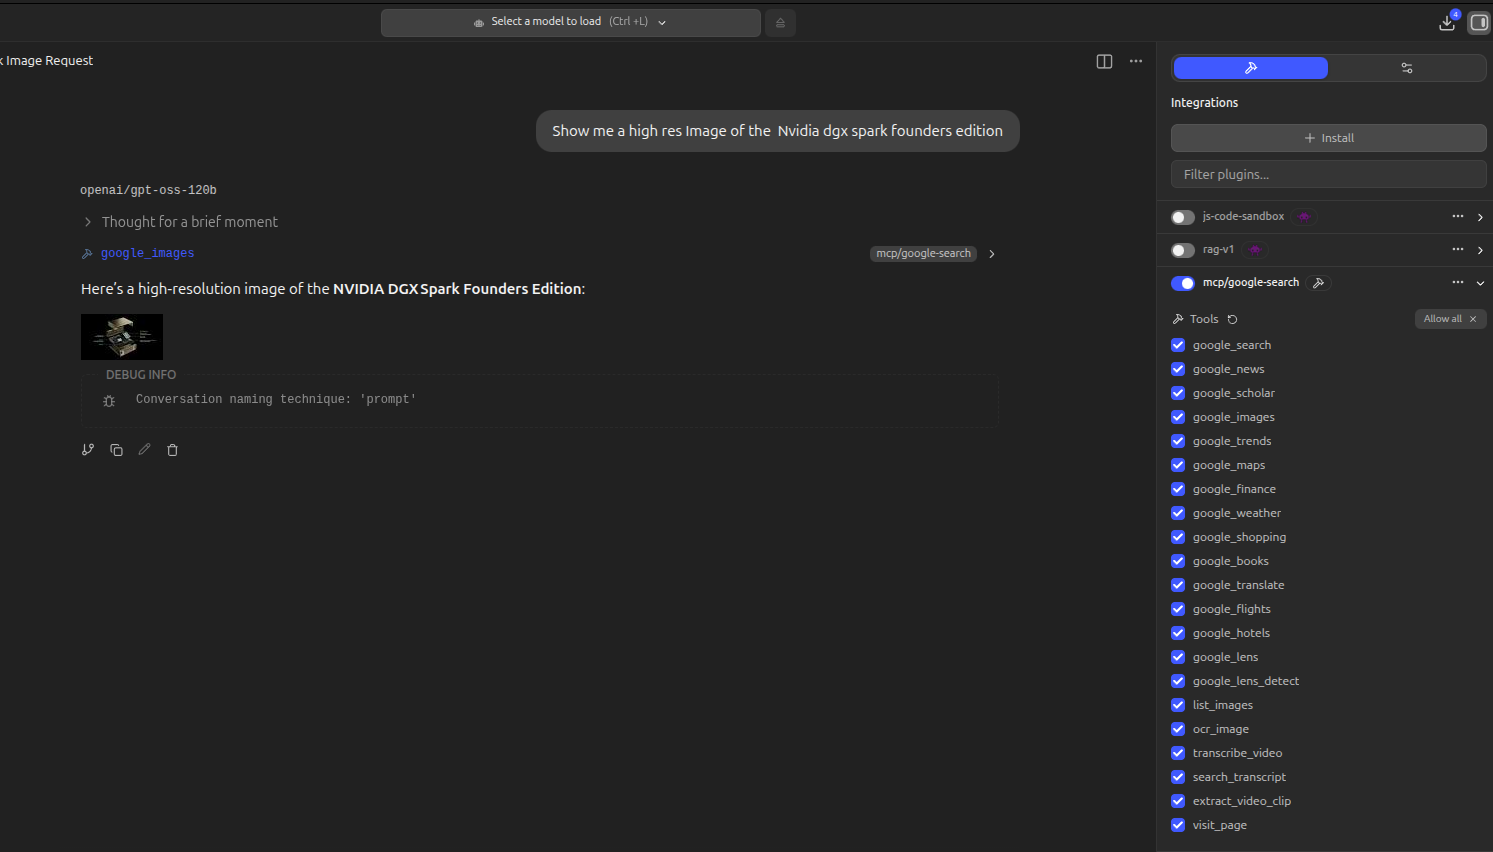Click the 'Conversation naming technique' debug text

coord(276,400)
